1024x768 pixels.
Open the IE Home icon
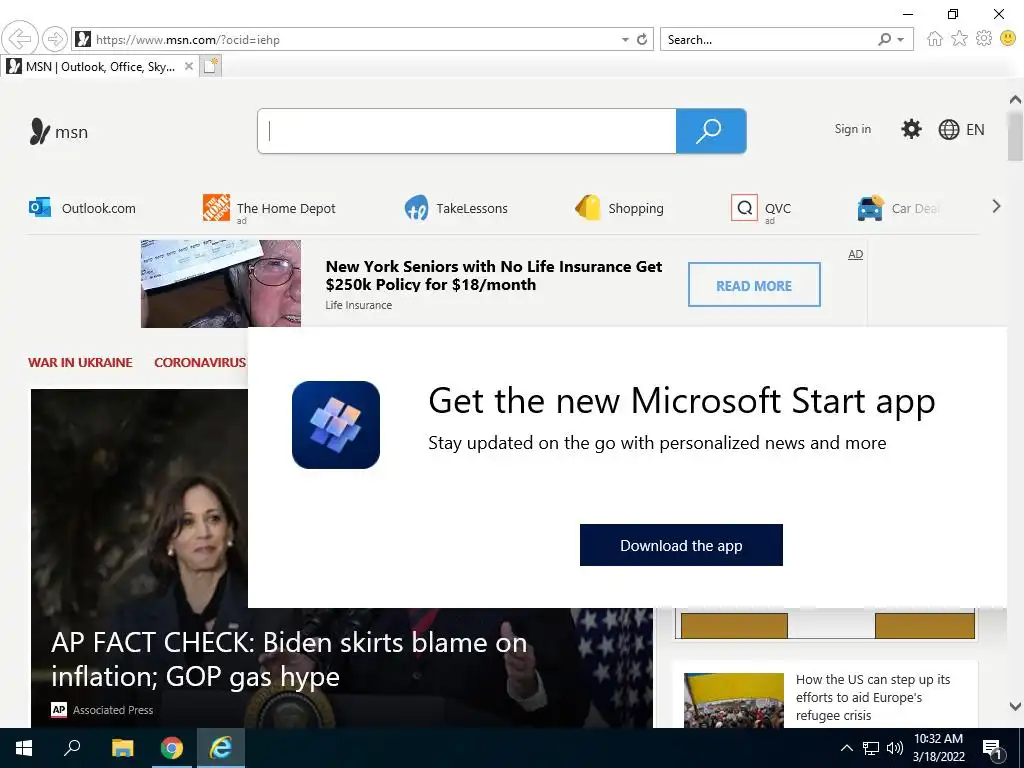[935, 39]
